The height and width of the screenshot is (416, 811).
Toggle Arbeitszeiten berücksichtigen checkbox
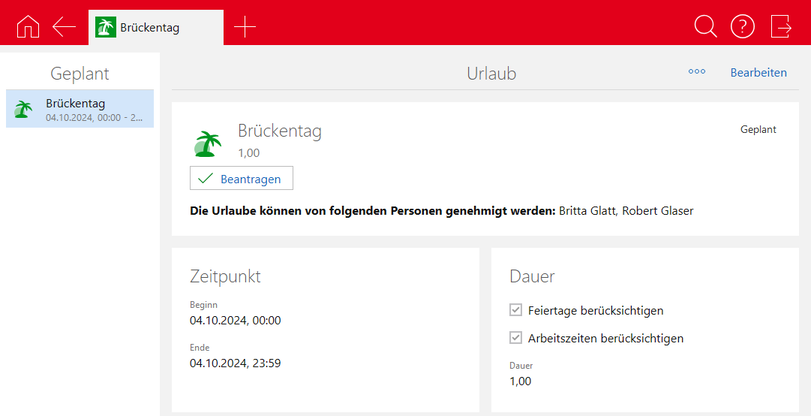coord(516,338)
